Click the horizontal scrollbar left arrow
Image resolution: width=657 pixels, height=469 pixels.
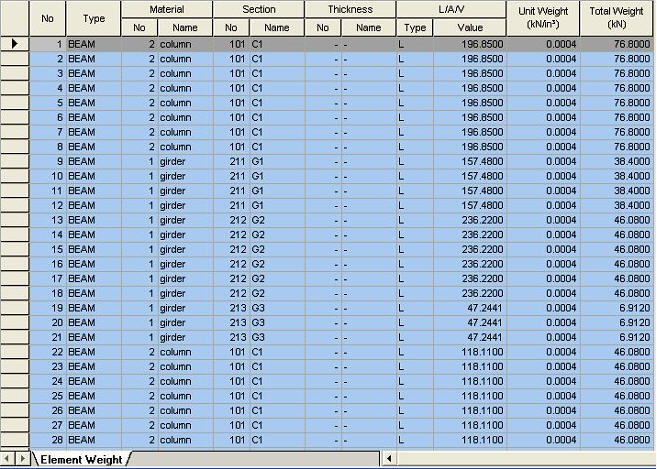coord(390,459)
